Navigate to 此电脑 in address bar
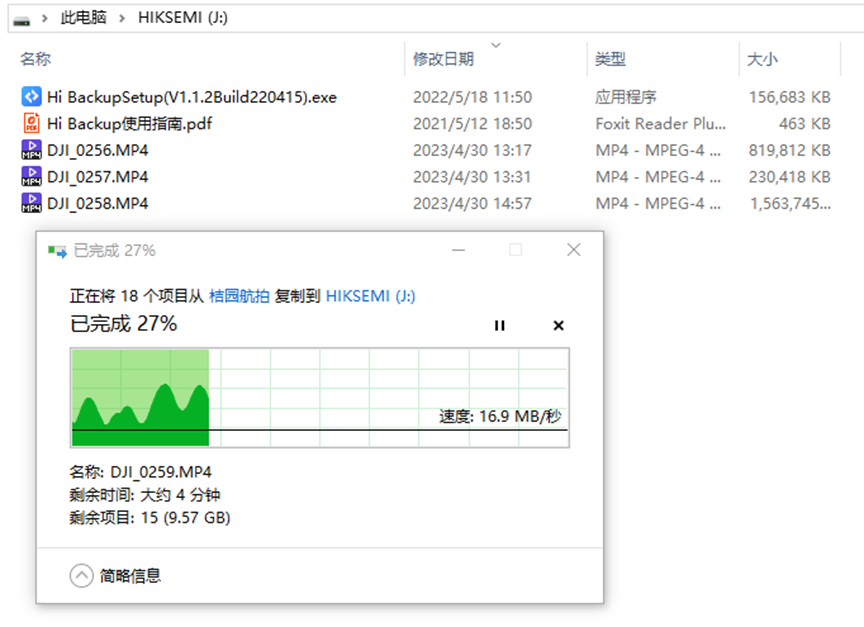Image resolution: width=864 pixels, height=627 pixels. coord(84,18)
